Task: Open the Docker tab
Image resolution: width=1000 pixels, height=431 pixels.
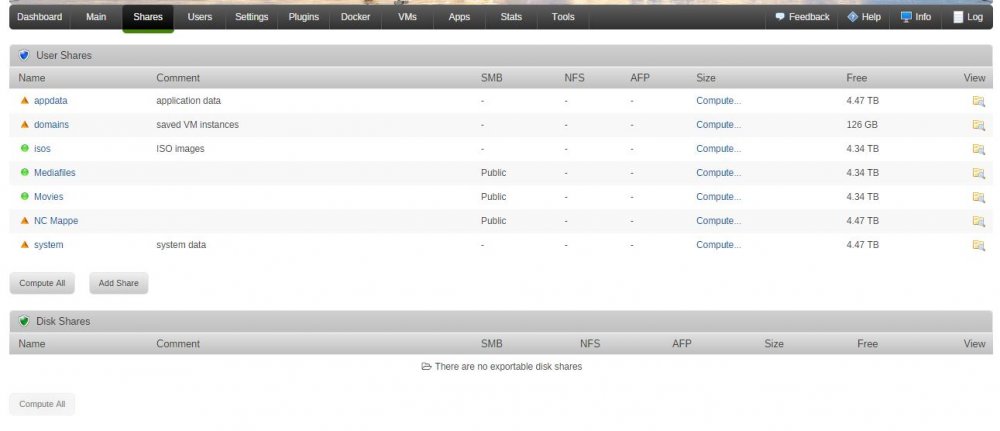Action: pos(355,17)
